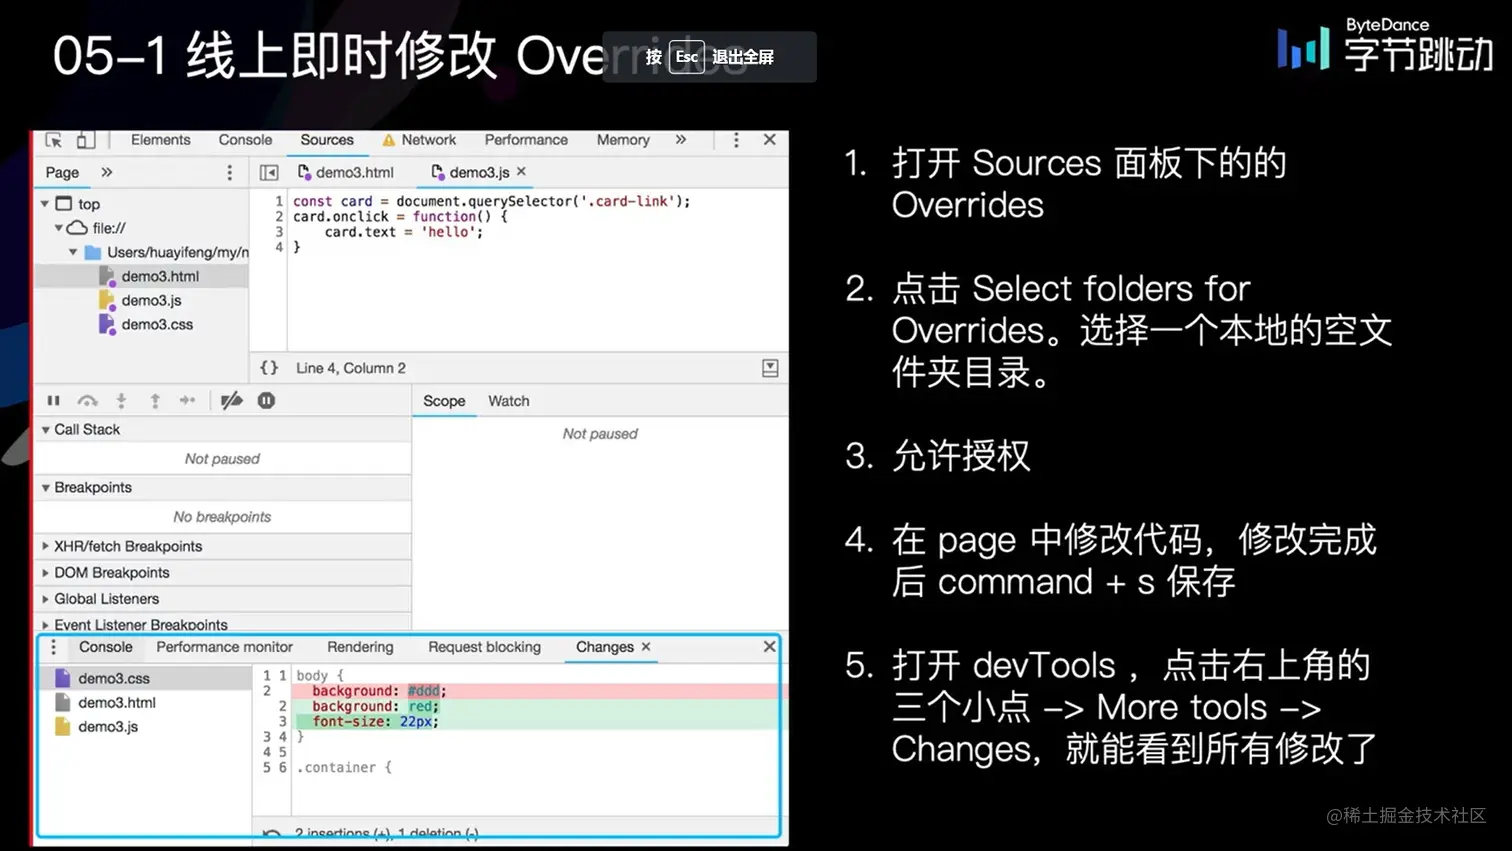The height and width of the screenshot is (851, 1512).
Task: Toggle the device toolbar icon
Action: click(x=86, y=140)
